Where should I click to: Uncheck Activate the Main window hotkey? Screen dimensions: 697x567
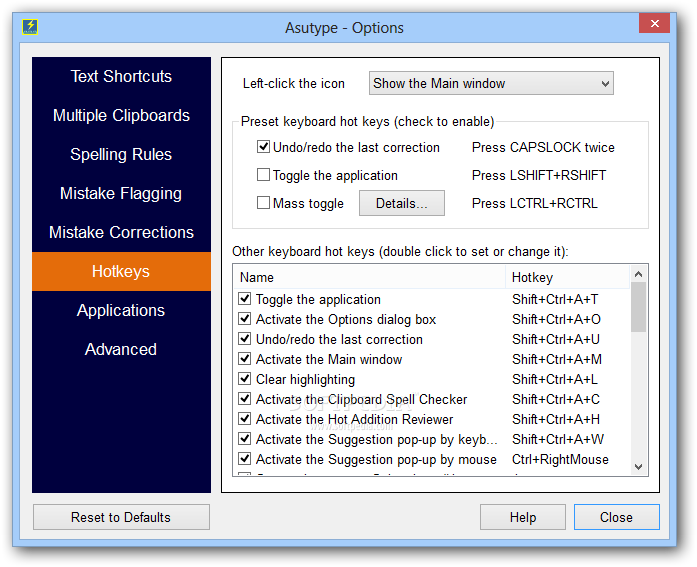[244, 359]
